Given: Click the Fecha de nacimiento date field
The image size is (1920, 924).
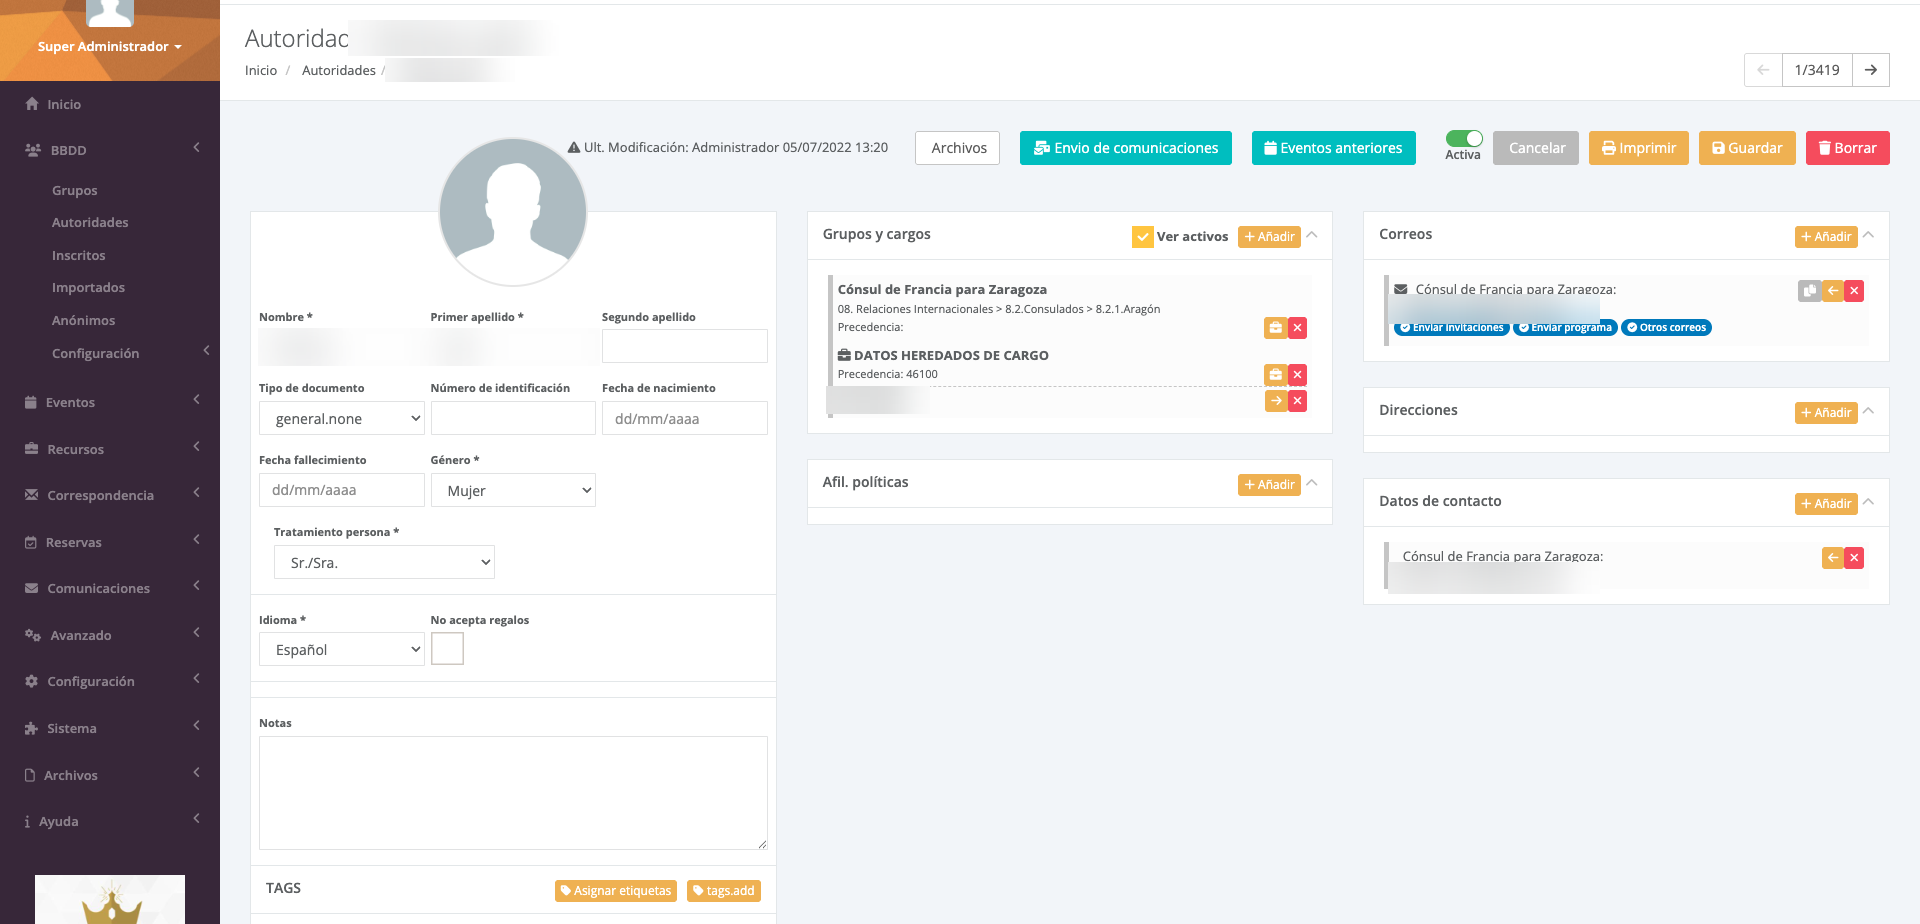Looking at the screenshot, I should (685, 418).
